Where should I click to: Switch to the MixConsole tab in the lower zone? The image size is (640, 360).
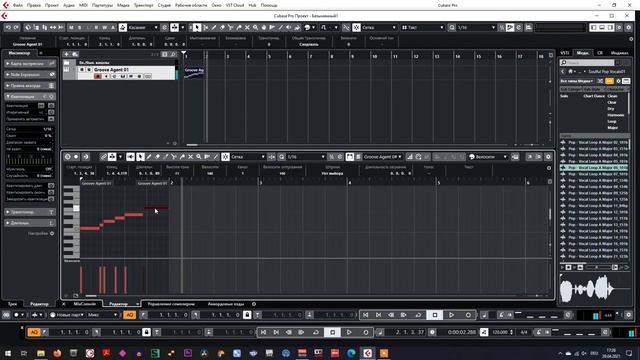[x=84, y=304]
